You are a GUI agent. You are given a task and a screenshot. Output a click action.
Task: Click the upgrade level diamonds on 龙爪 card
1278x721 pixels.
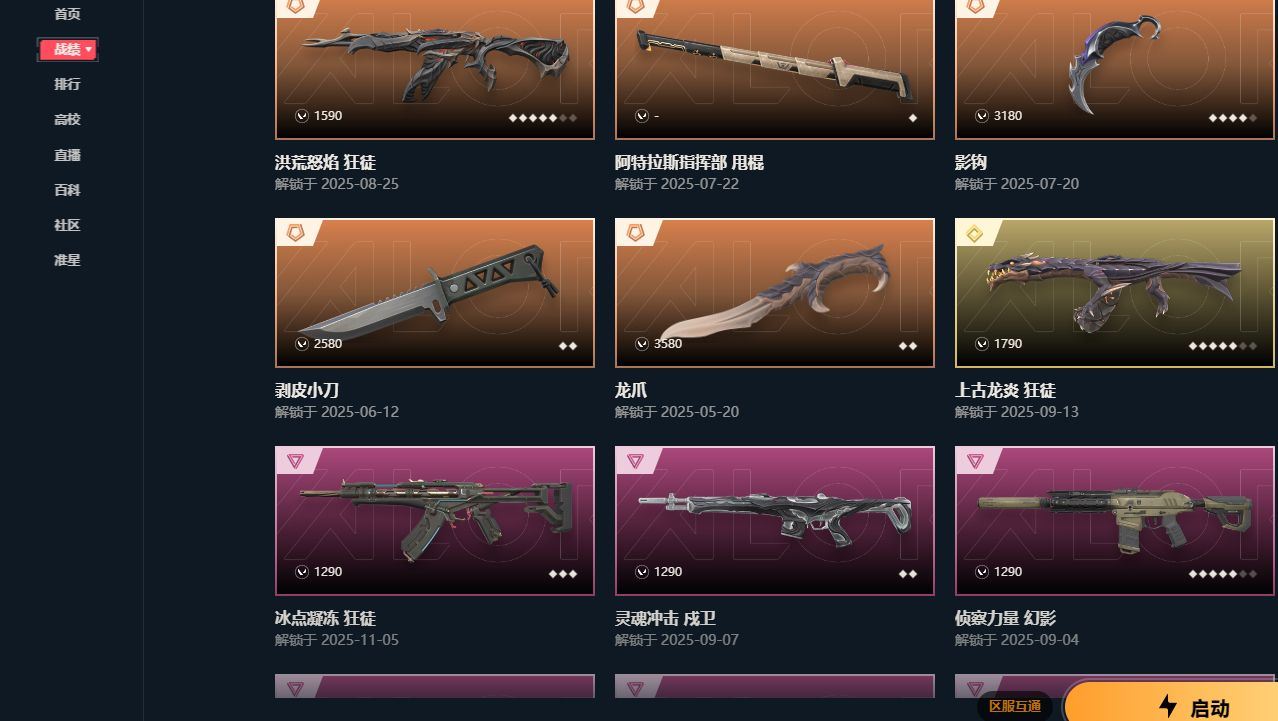tap(908, 346)
